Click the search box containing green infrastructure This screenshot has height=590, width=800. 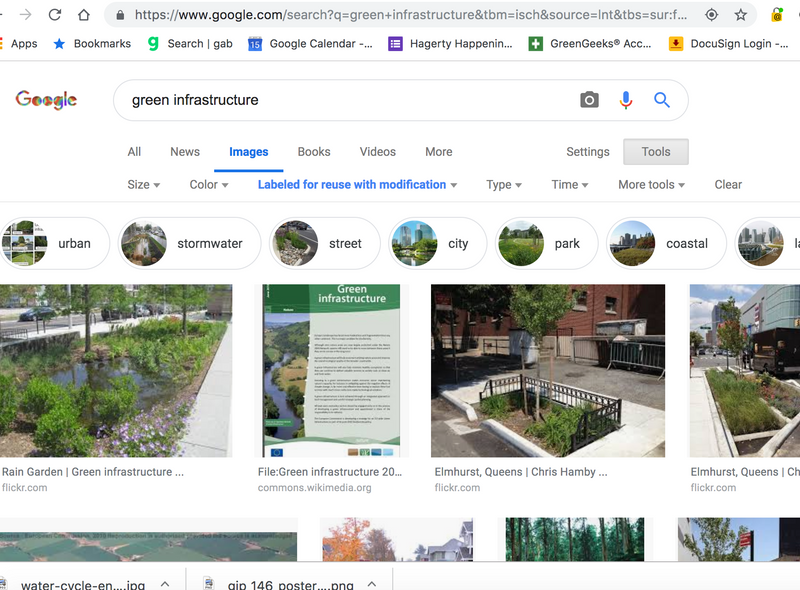click(340, 100)
